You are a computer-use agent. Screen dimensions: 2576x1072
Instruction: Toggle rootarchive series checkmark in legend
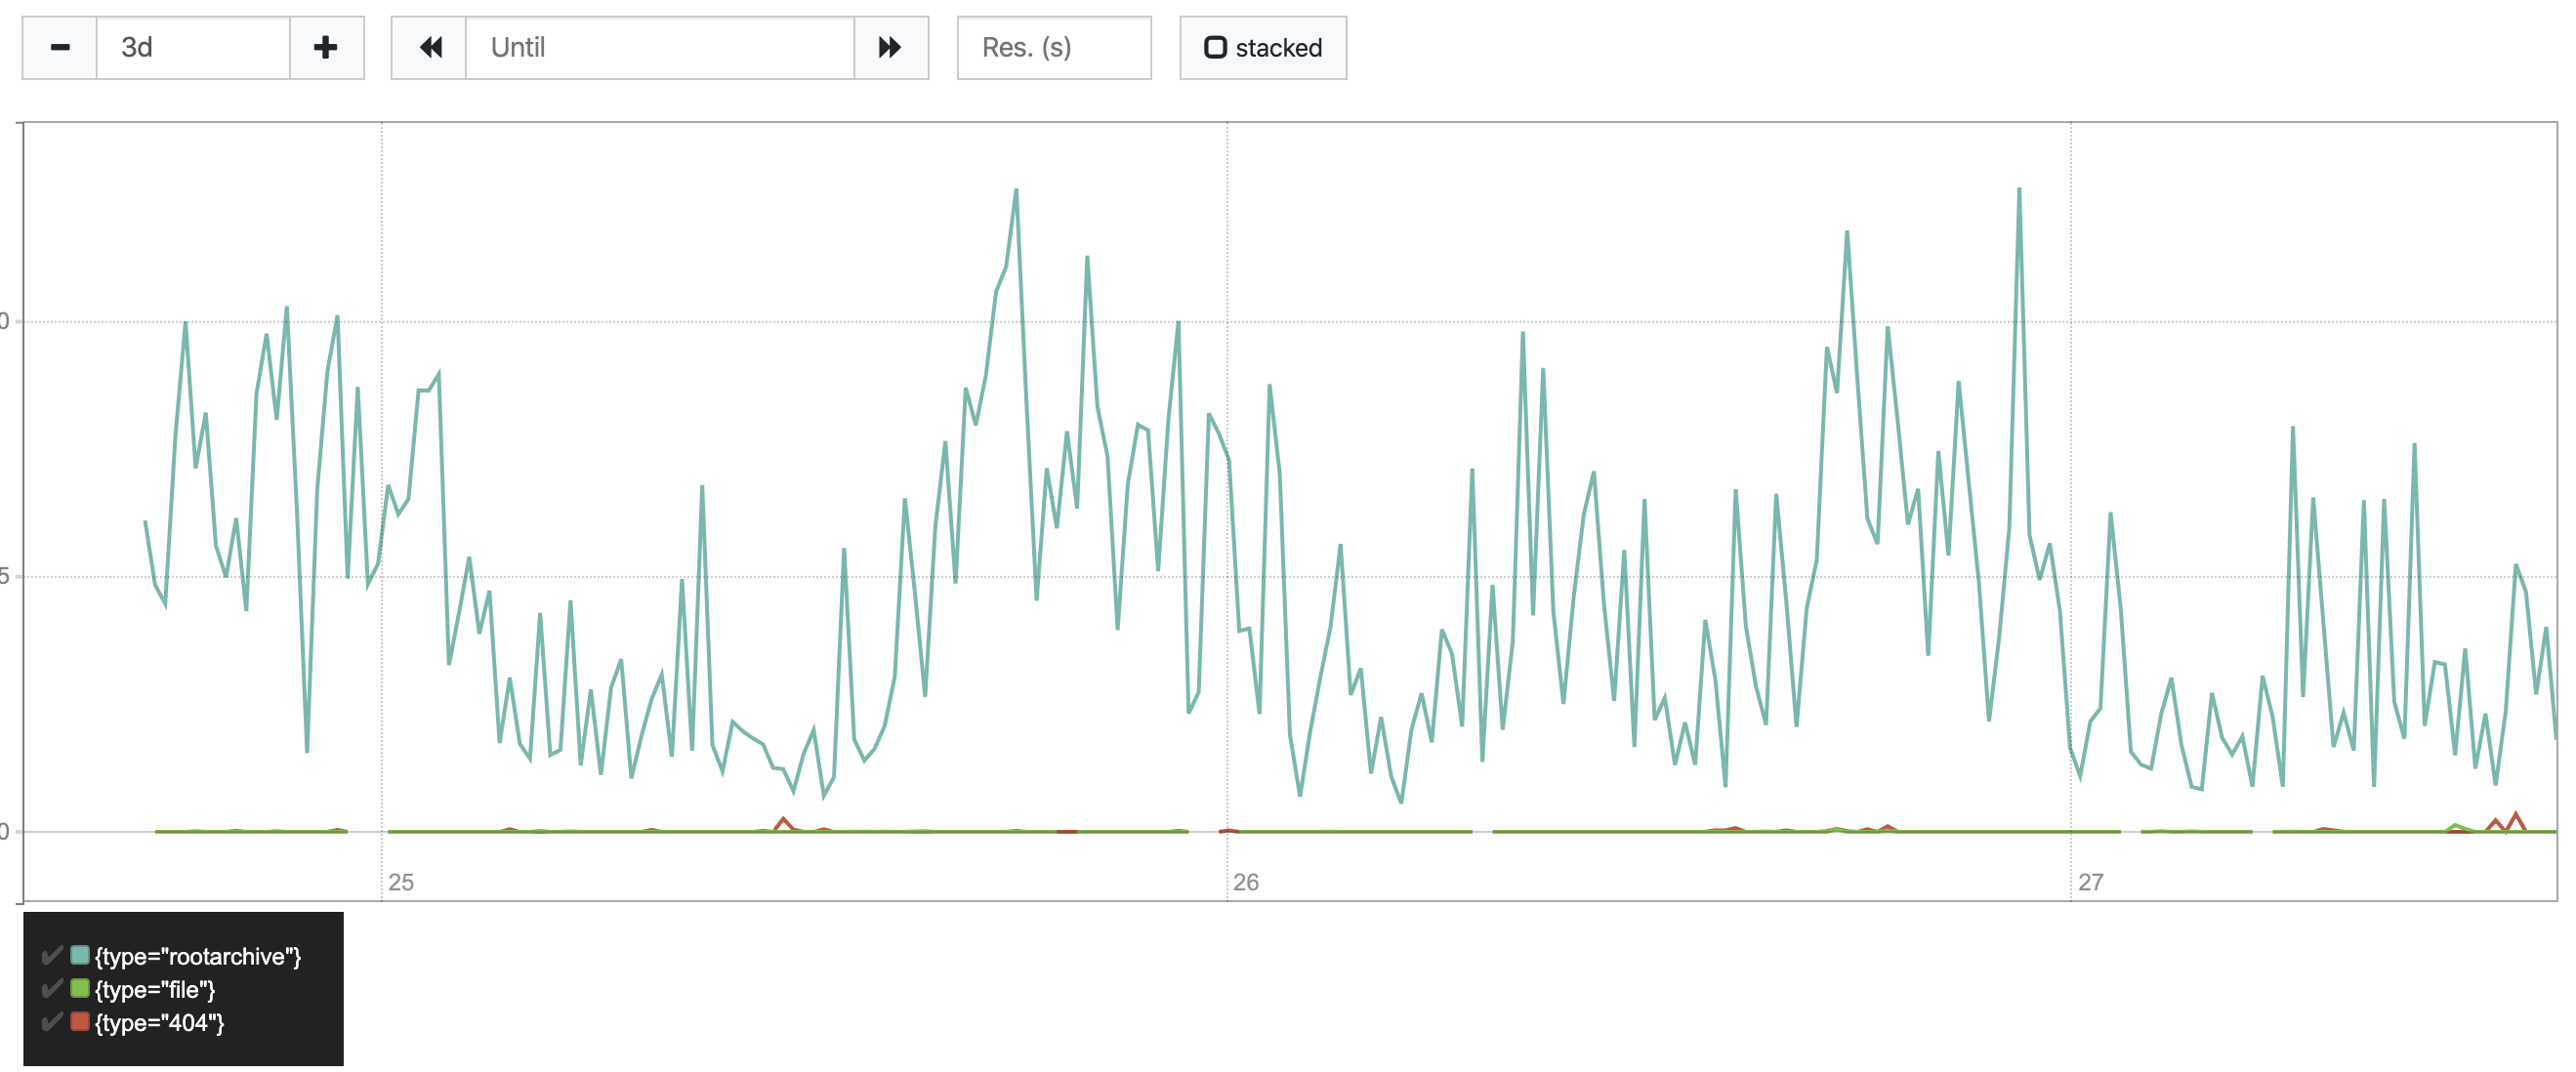tap(52, 956)
